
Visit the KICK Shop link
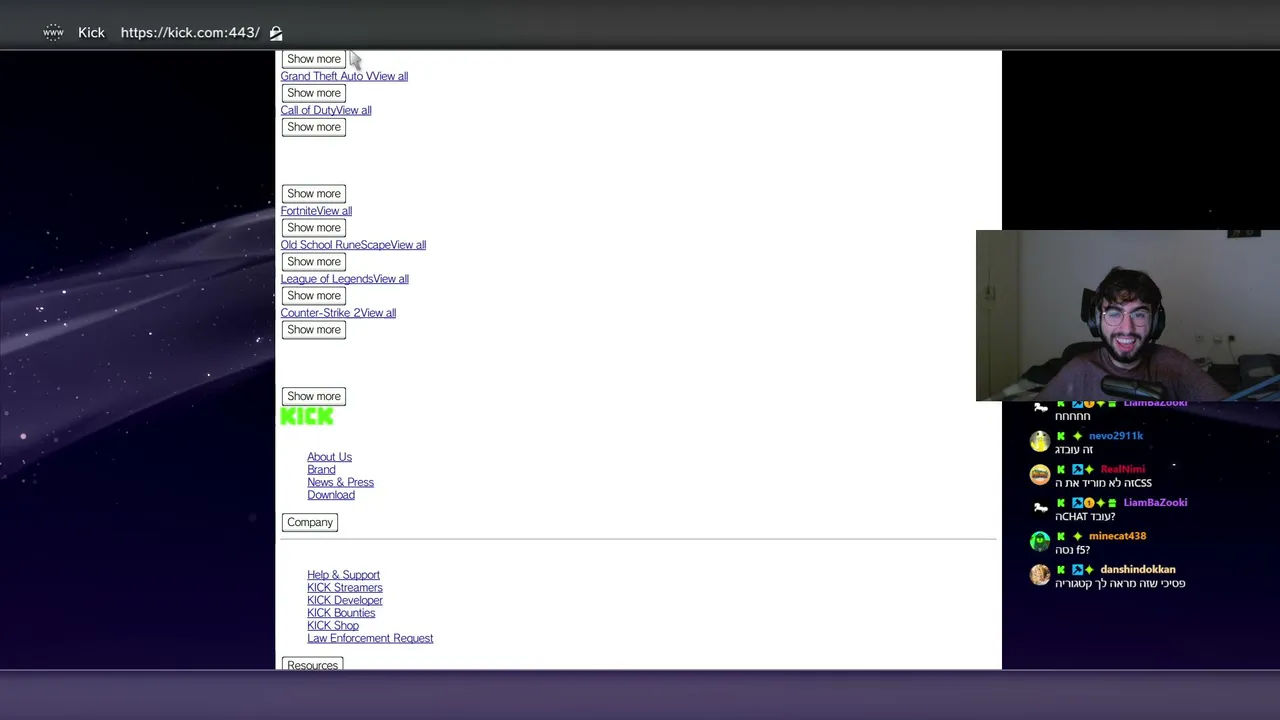coord(333,626)
